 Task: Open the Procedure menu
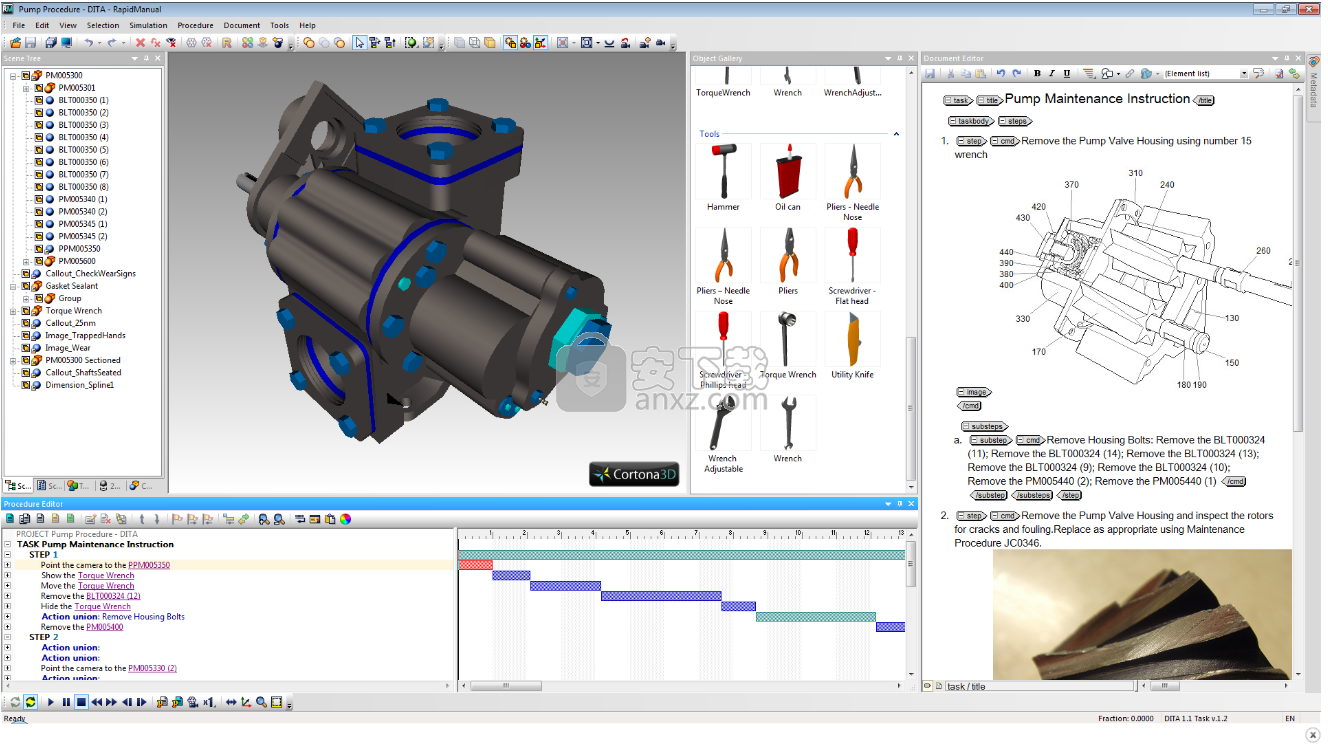click(195, 25)
